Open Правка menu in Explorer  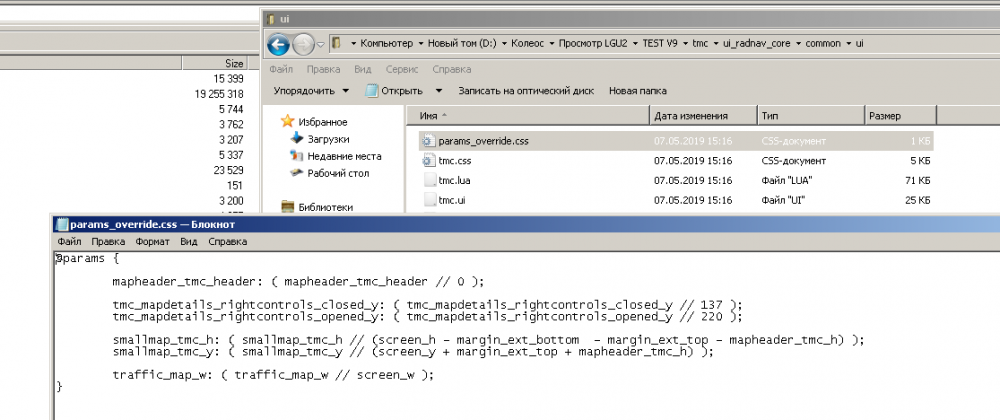point(323,69)
